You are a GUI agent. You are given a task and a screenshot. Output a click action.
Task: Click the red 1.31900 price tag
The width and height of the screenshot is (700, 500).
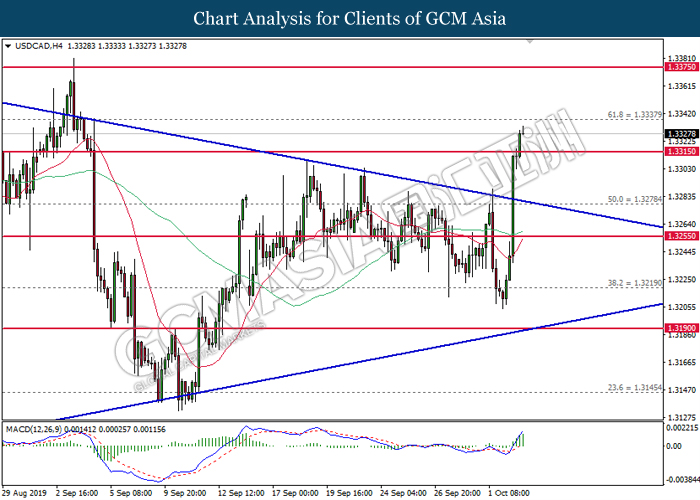[x=680, y=328]
